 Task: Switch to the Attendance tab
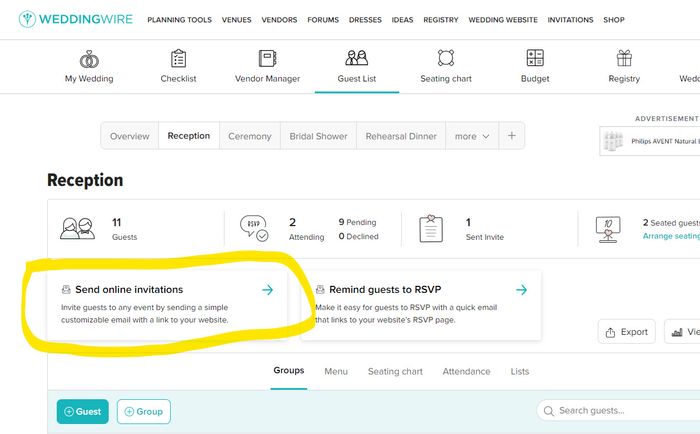(x=466, y=371)
